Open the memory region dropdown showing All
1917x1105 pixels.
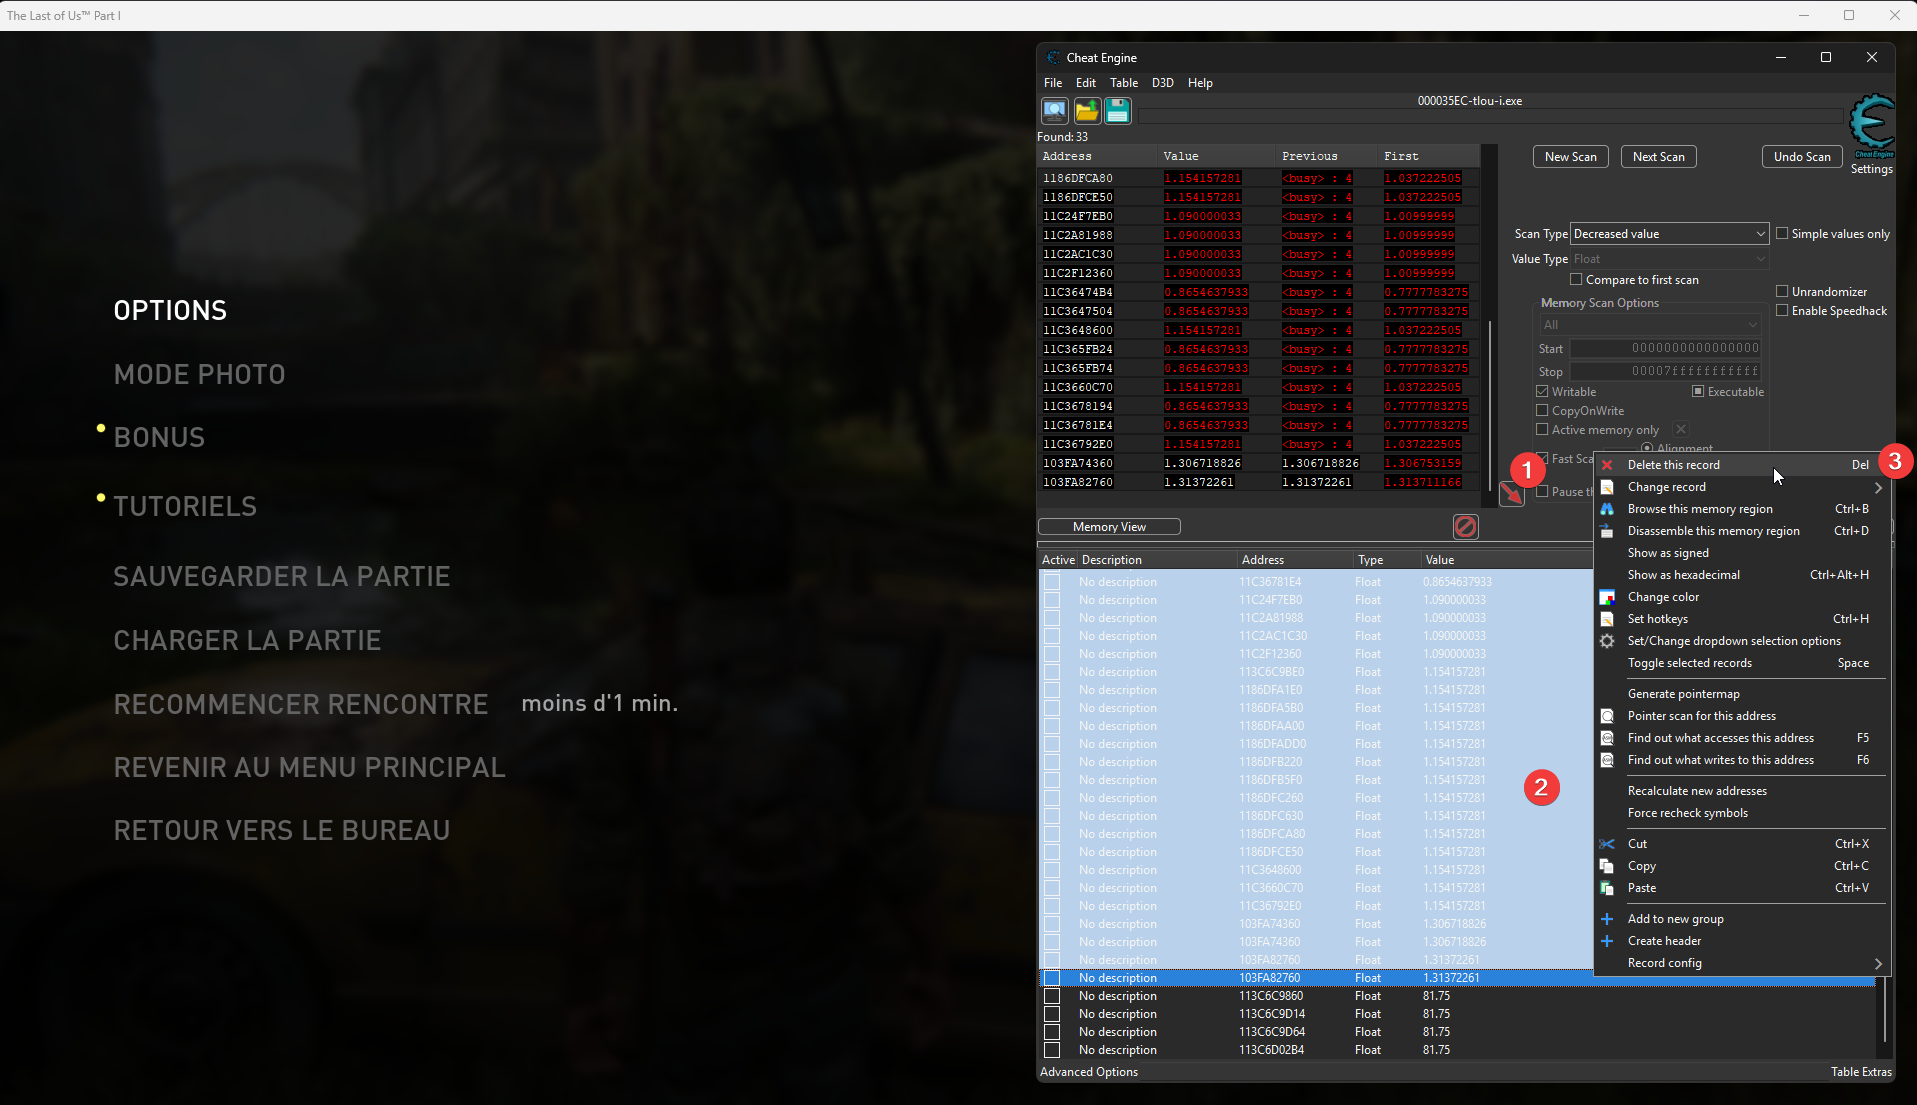pos(1650,325)
